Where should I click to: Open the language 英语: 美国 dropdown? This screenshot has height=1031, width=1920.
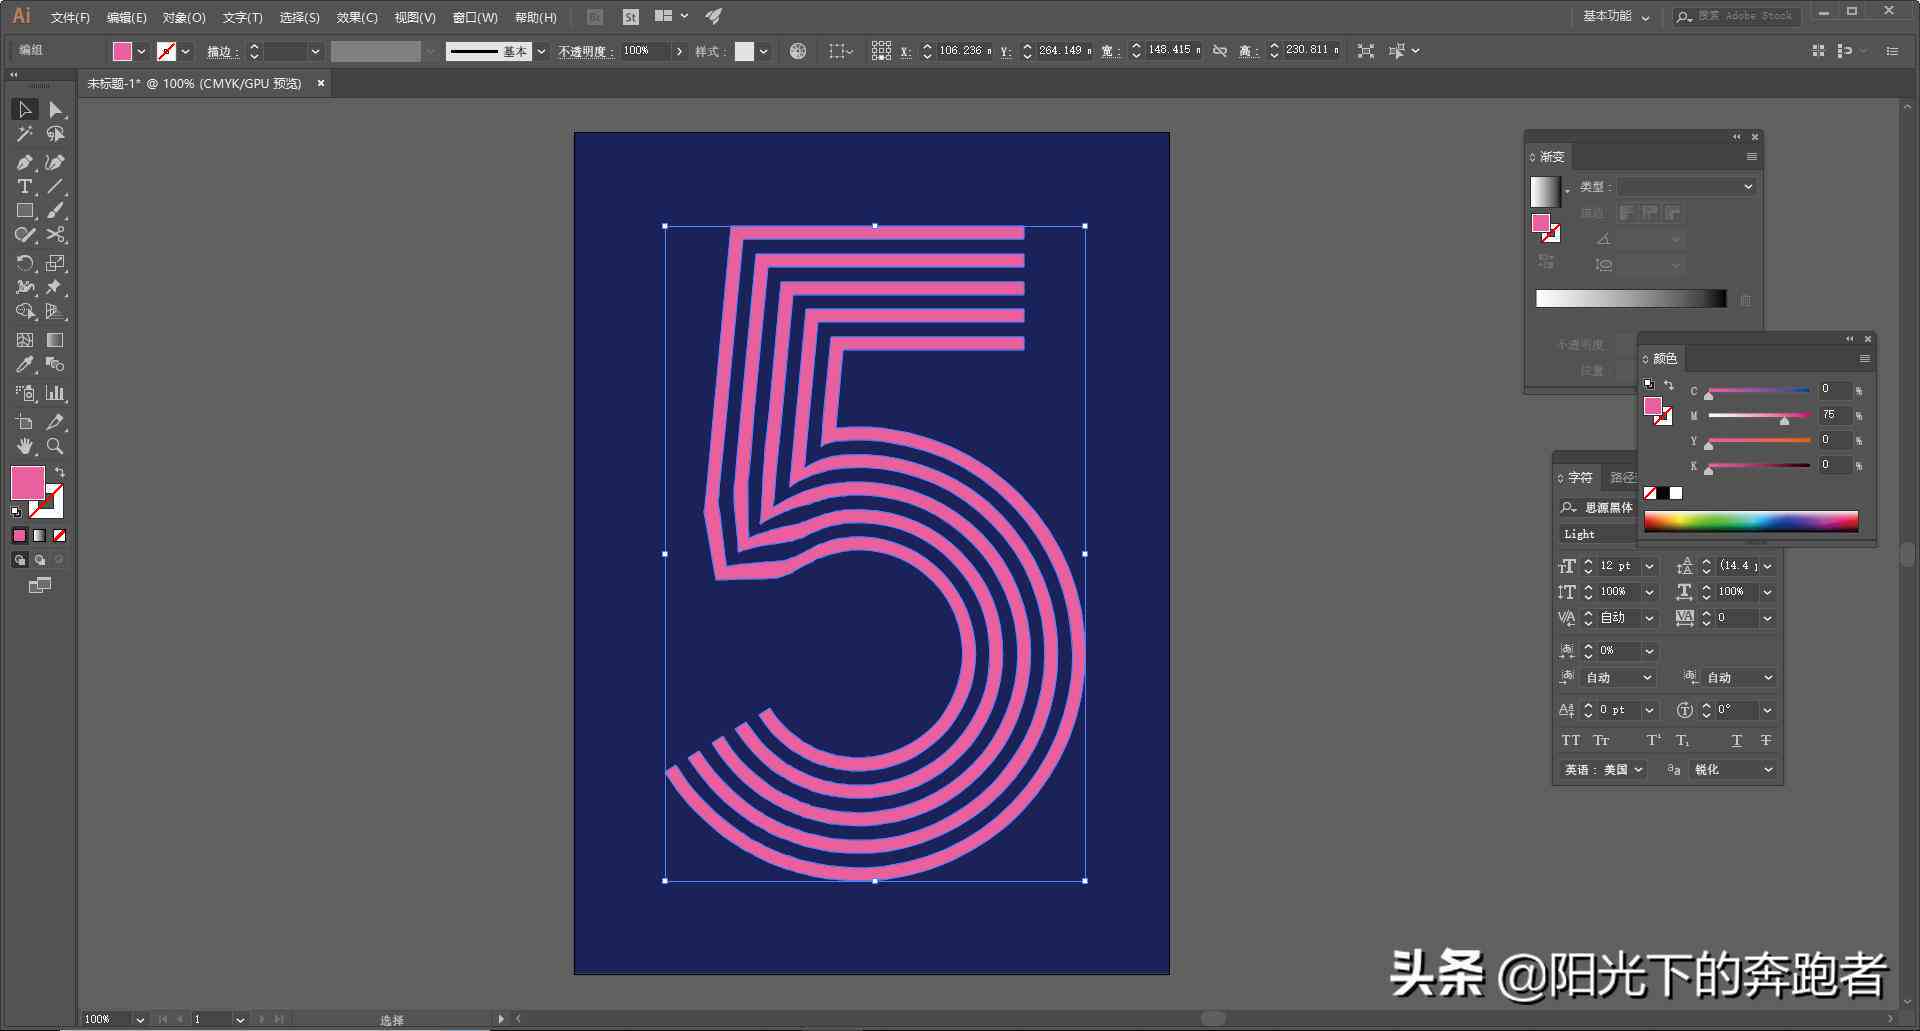[1603, 770]
